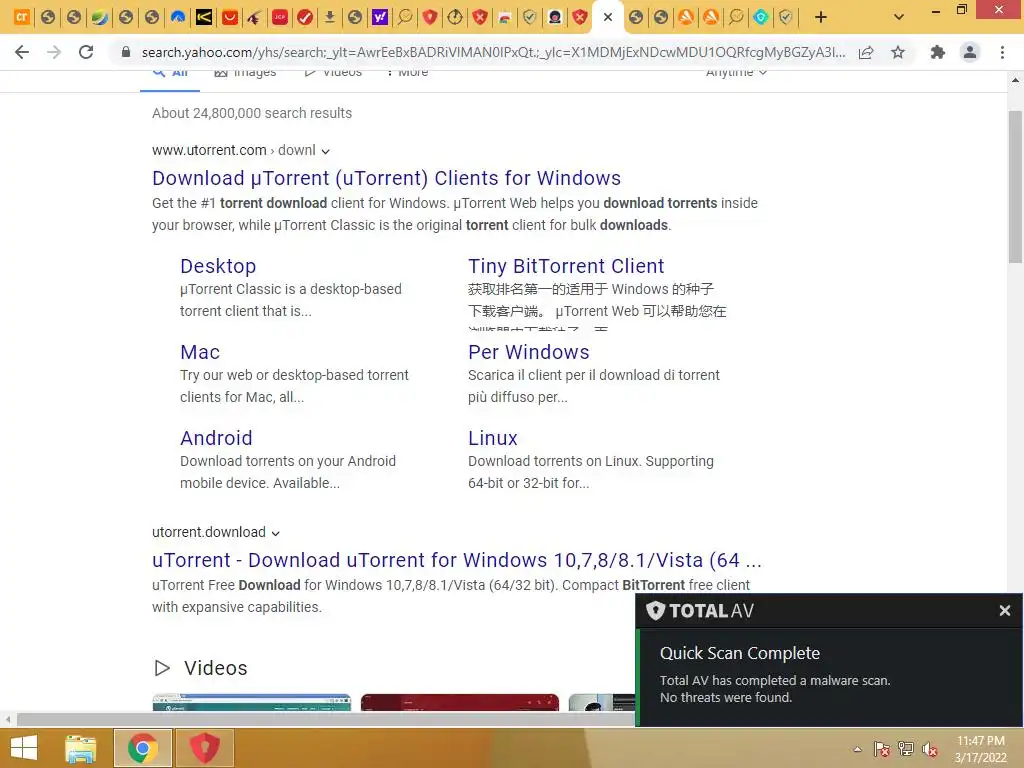
Task: Go forward with the forward arrow
Action: [x=54, y=52]
